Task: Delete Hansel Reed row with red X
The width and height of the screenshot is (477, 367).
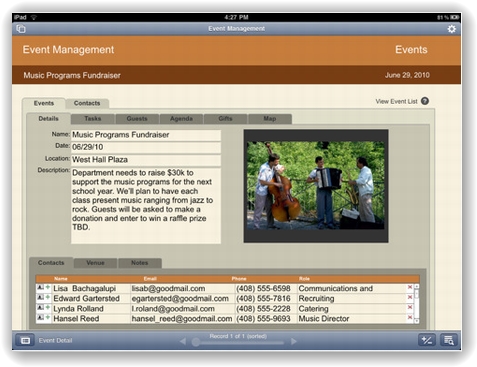Action: (410, 317)
